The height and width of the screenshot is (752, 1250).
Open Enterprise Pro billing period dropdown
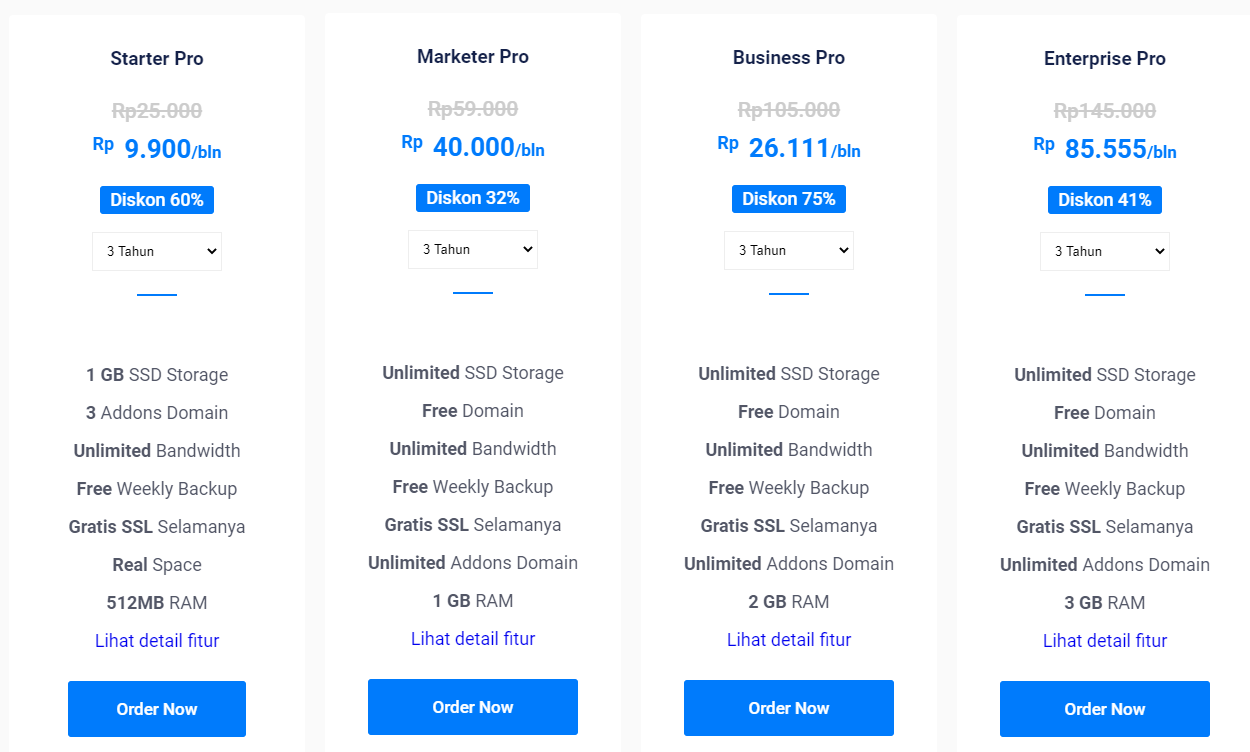pos(1105,251)
